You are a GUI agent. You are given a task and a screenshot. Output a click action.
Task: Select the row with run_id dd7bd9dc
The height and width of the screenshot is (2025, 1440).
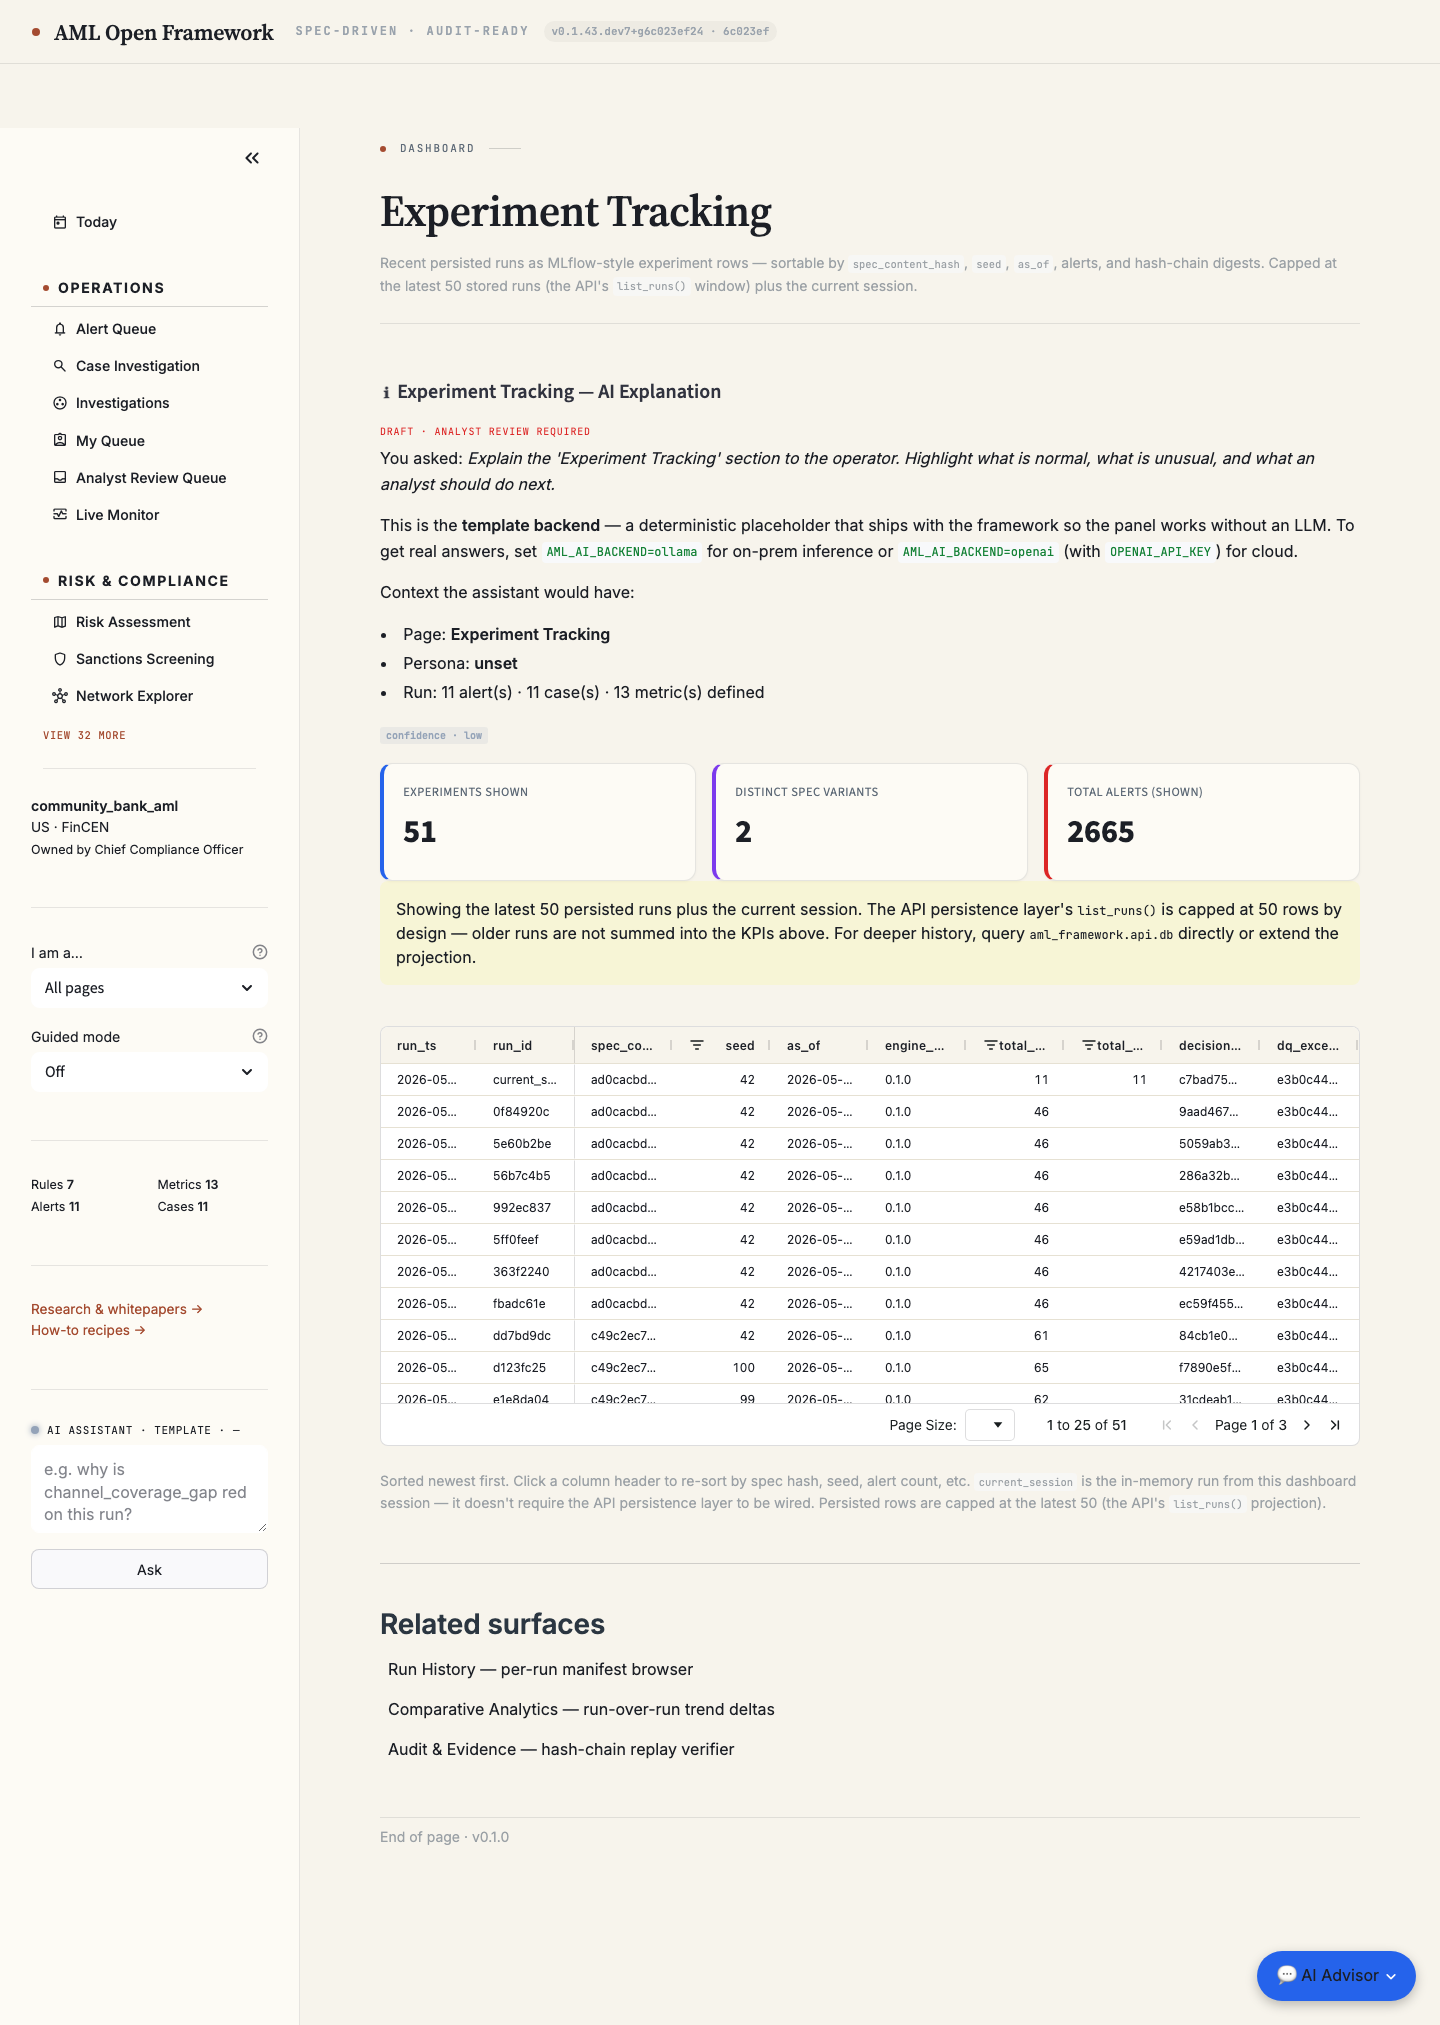[x=869, y=1336]
